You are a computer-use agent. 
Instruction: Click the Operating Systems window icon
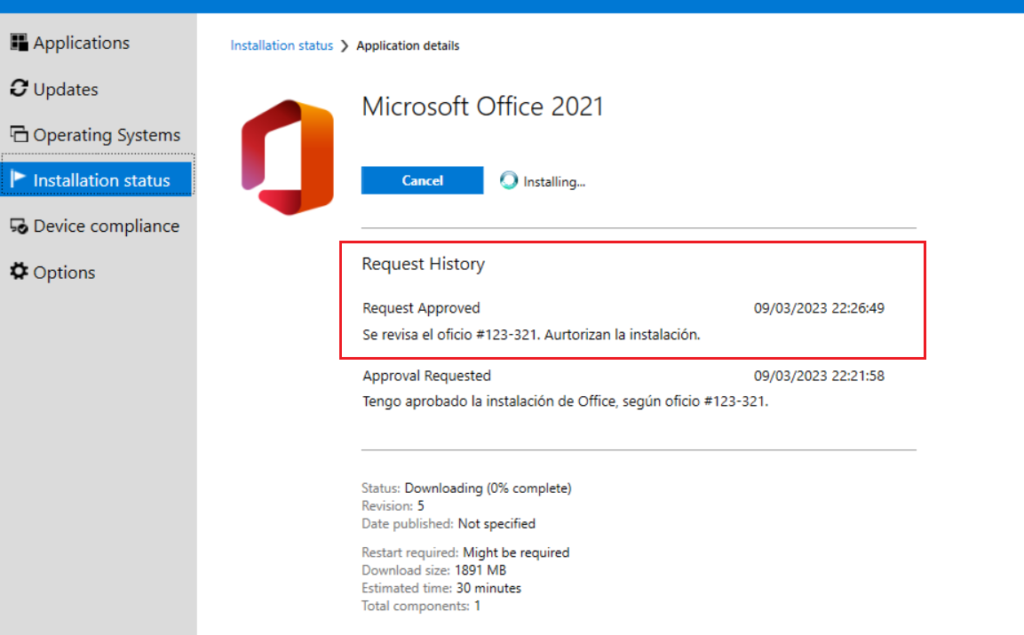(x=19, y=134)
